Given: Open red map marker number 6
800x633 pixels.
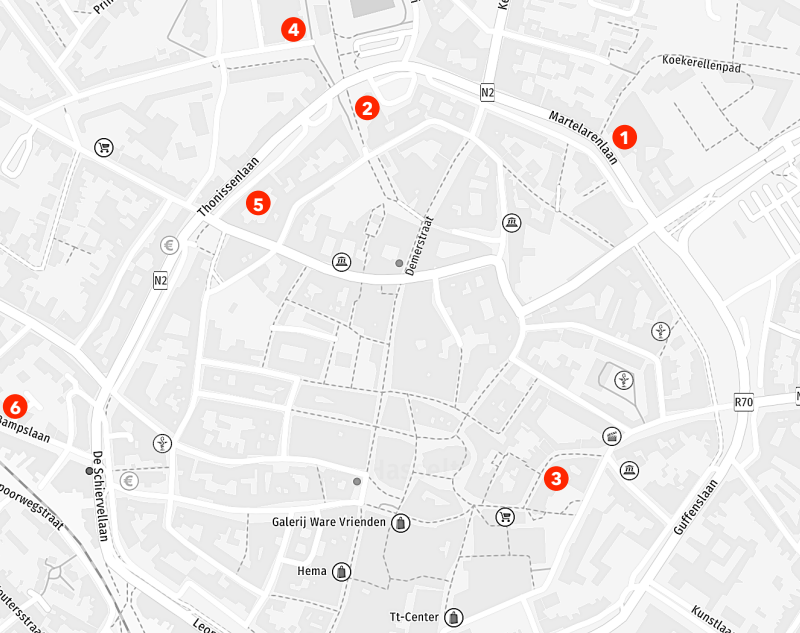Looking at the screenshot, I should (x=15, y=407).
